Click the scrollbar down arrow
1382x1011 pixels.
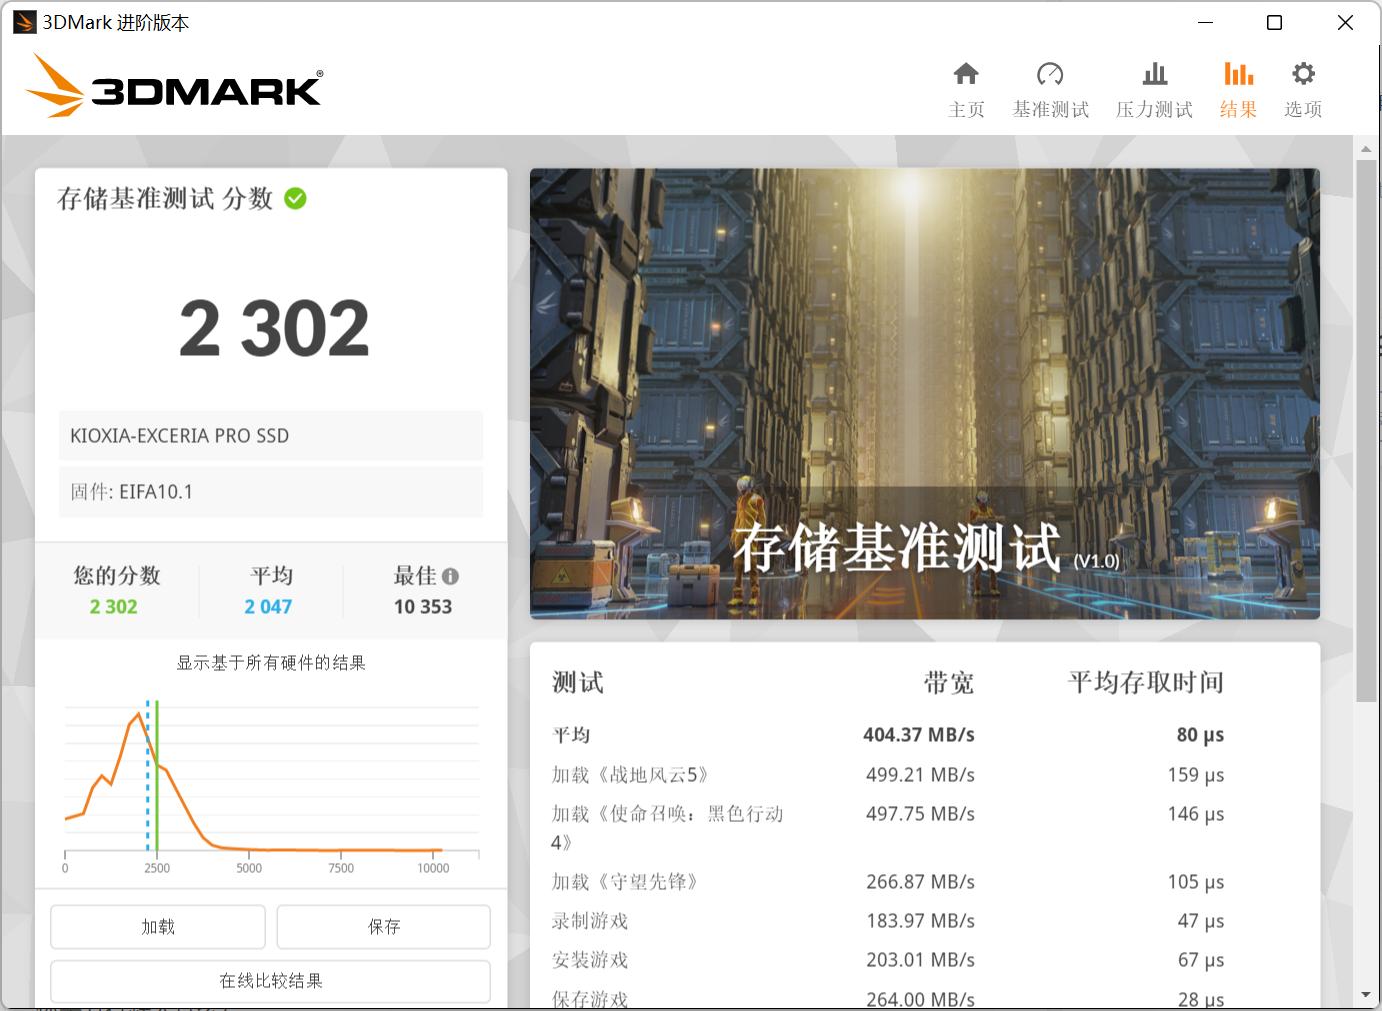pos(1368,996)
